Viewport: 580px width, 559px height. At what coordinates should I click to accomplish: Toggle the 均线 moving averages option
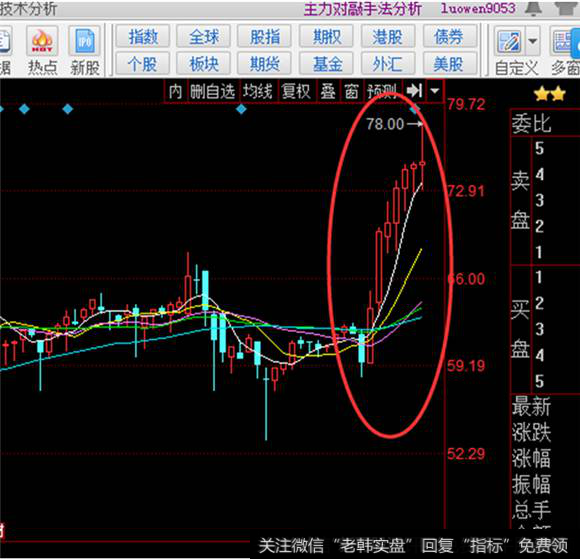258,91
